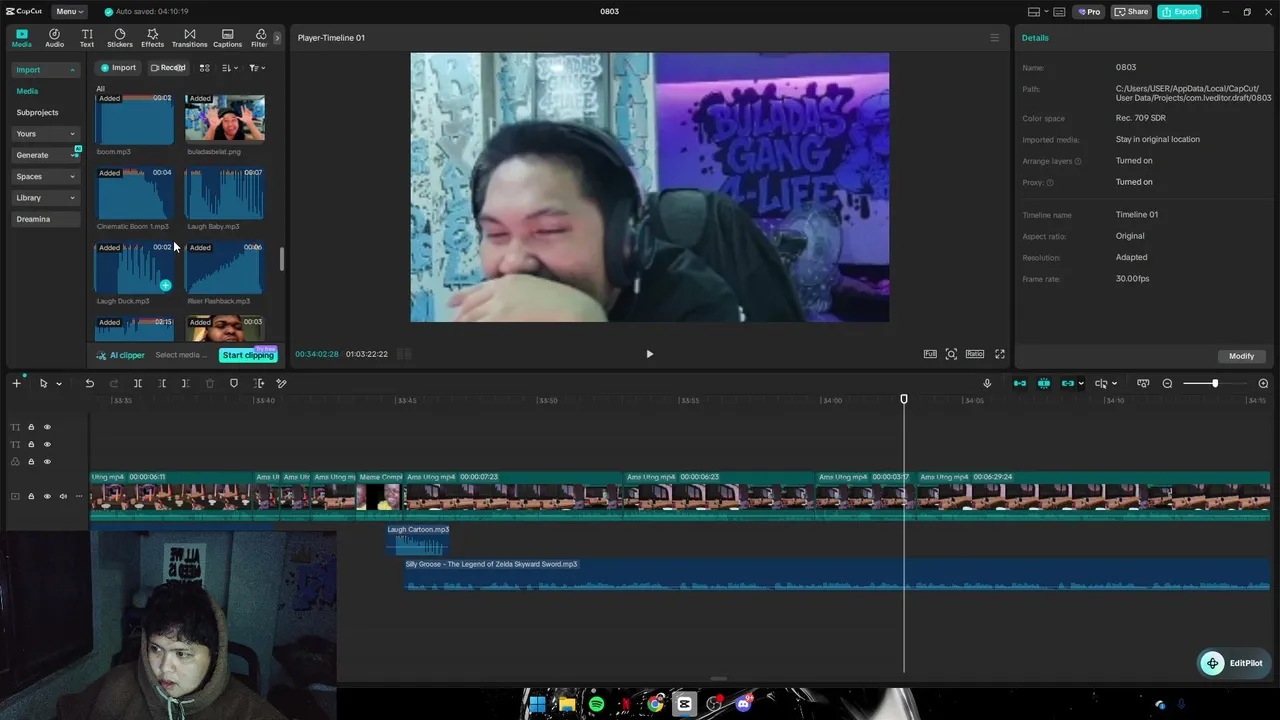Viewport: 1280px width, 720px height.
Task: Switch media panel view layout
Action: tap(204, 68)
